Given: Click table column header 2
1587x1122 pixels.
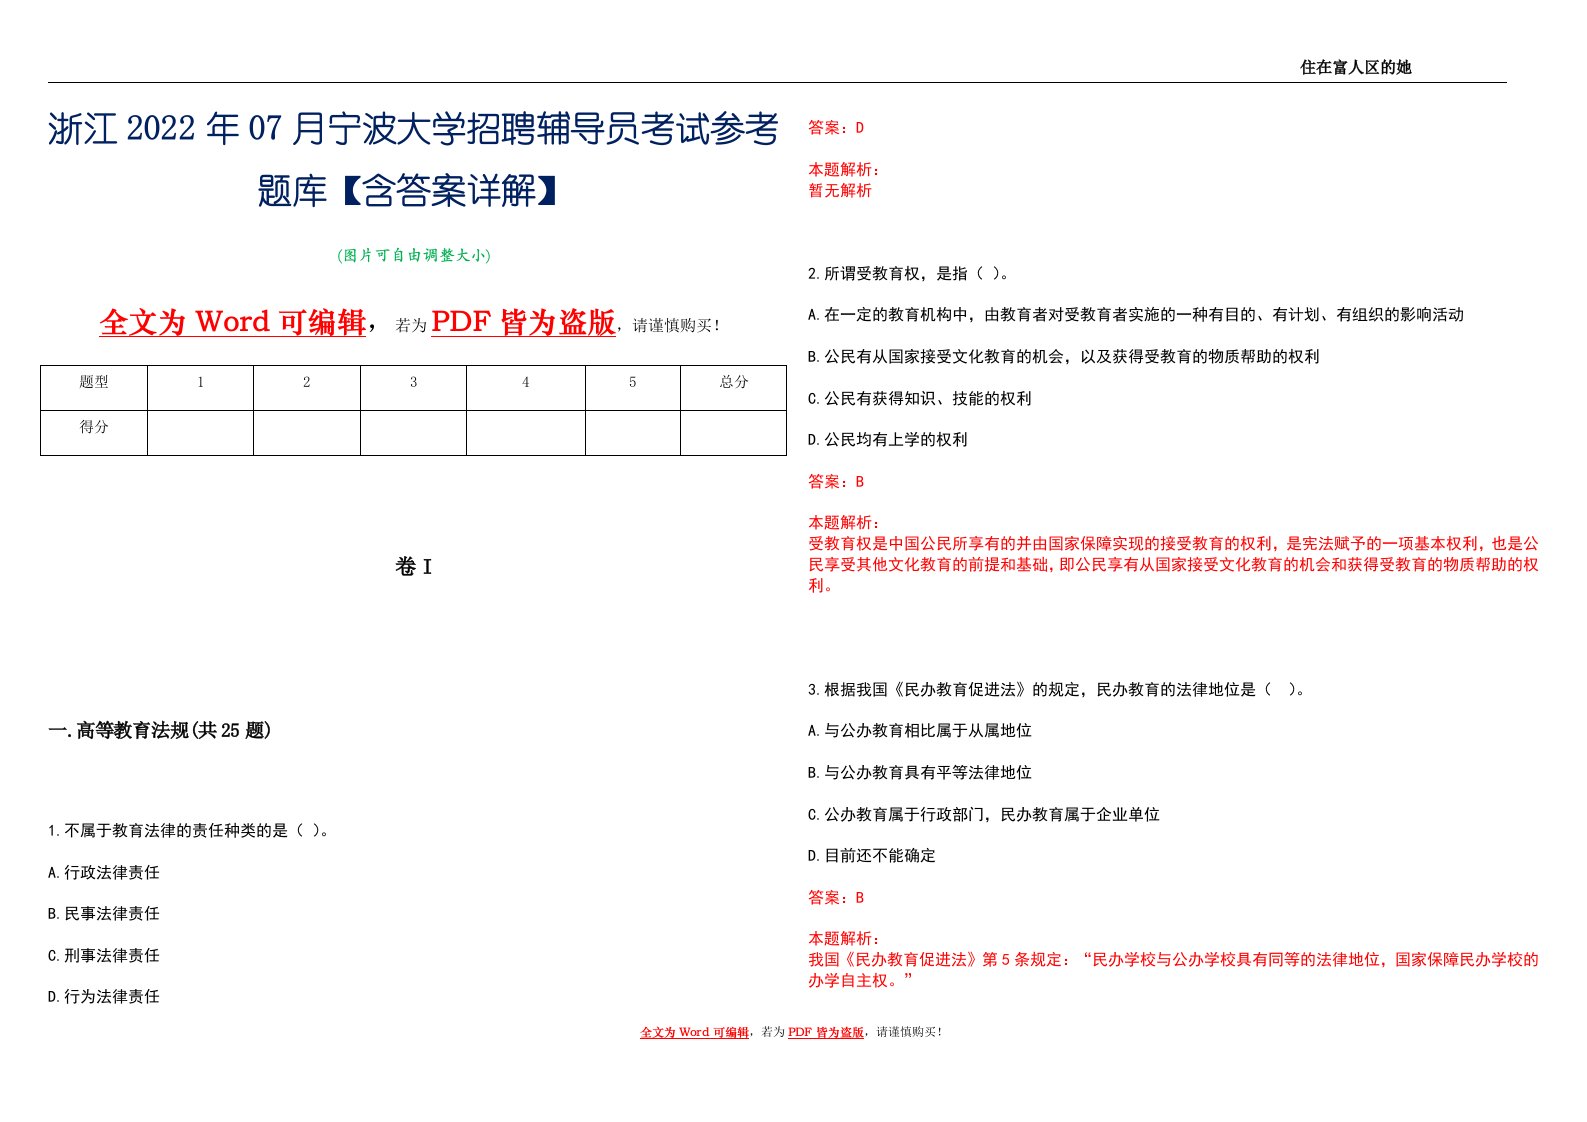Looking at the screenshot, I should [x=307, y=388].
